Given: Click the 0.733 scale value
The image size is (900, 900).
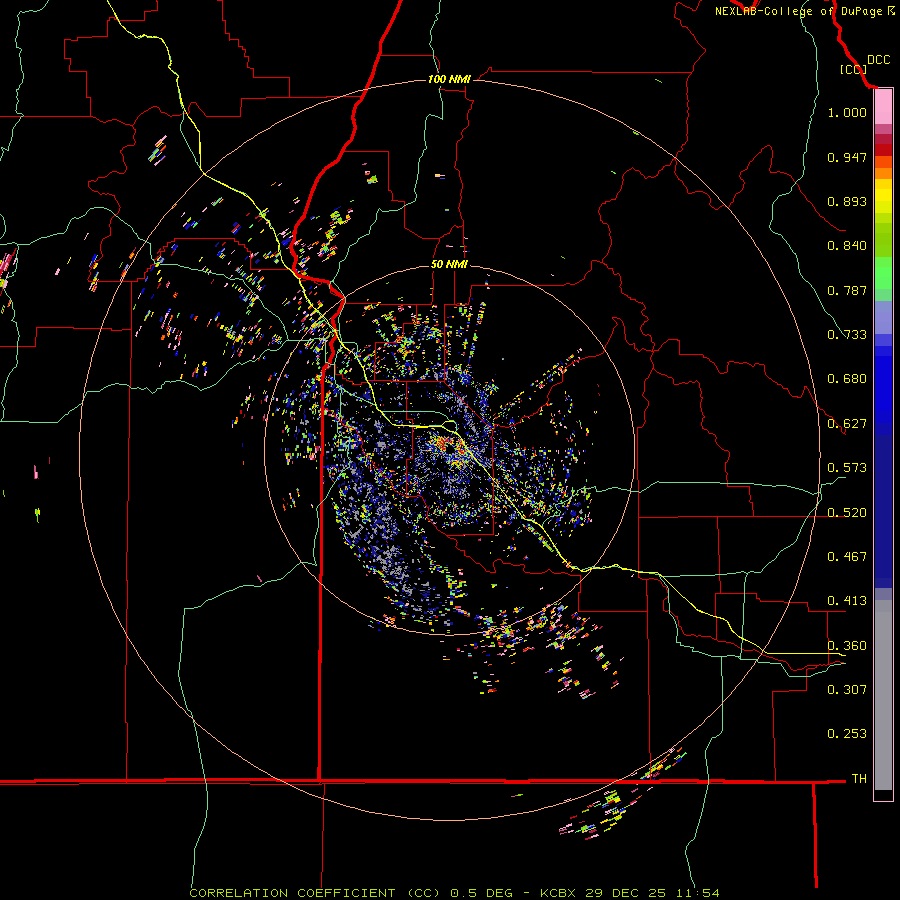Looking at the screenshot, I should [847, 335].
